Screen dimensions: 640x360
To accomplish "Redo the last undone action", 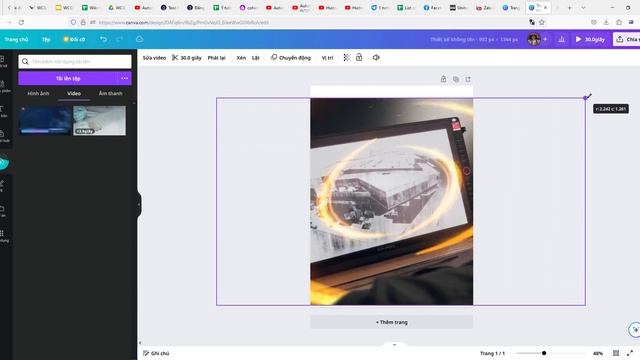I will point(120,39).
